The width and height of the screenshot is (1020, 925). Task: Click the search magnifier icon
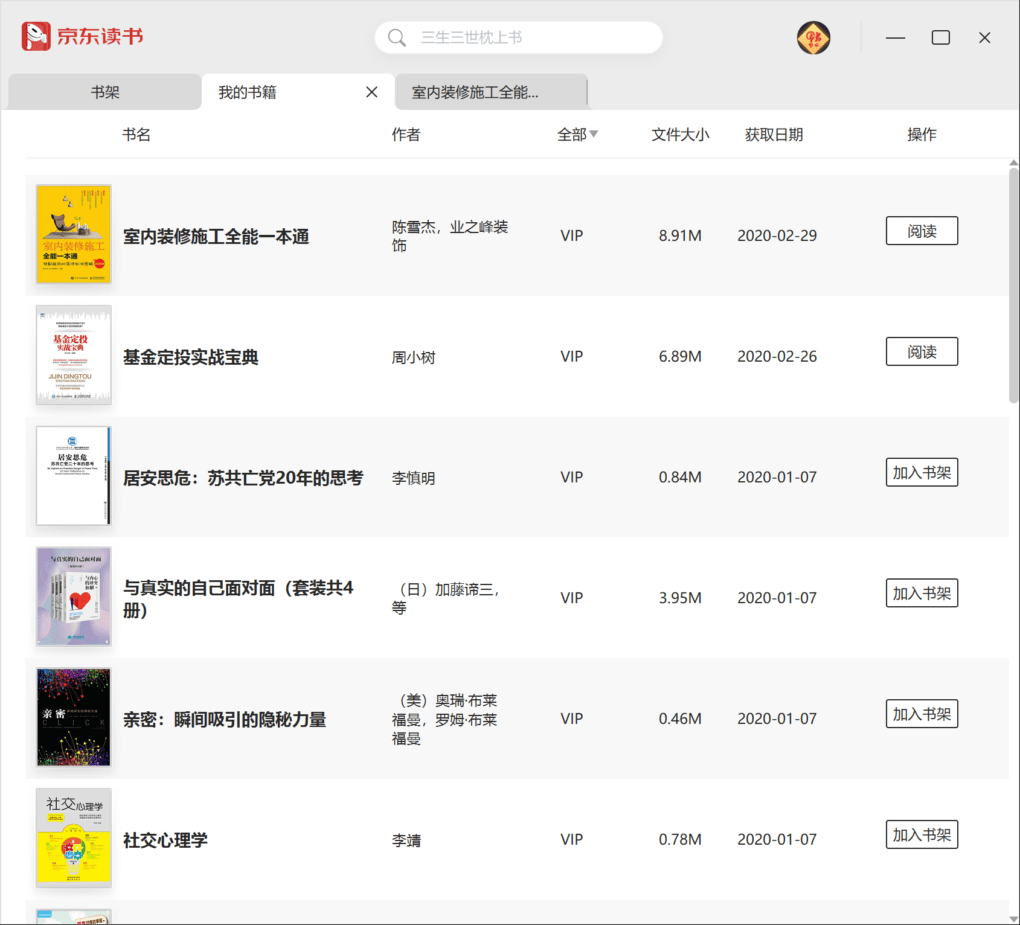(397, 38)
